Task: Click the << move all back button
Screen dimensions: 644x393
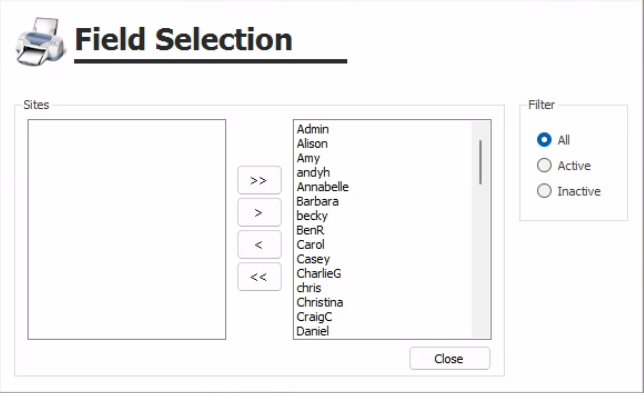Action: 259,277
